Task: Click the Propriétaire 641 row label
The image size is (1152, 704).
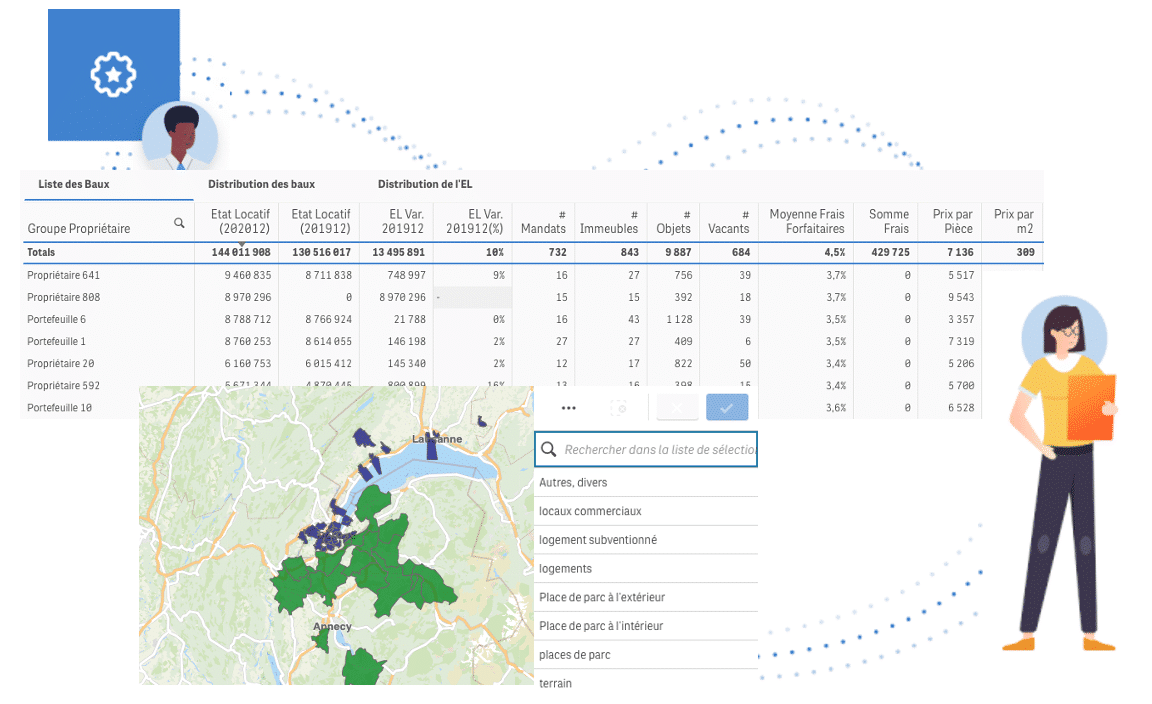Action: point(64,275)
